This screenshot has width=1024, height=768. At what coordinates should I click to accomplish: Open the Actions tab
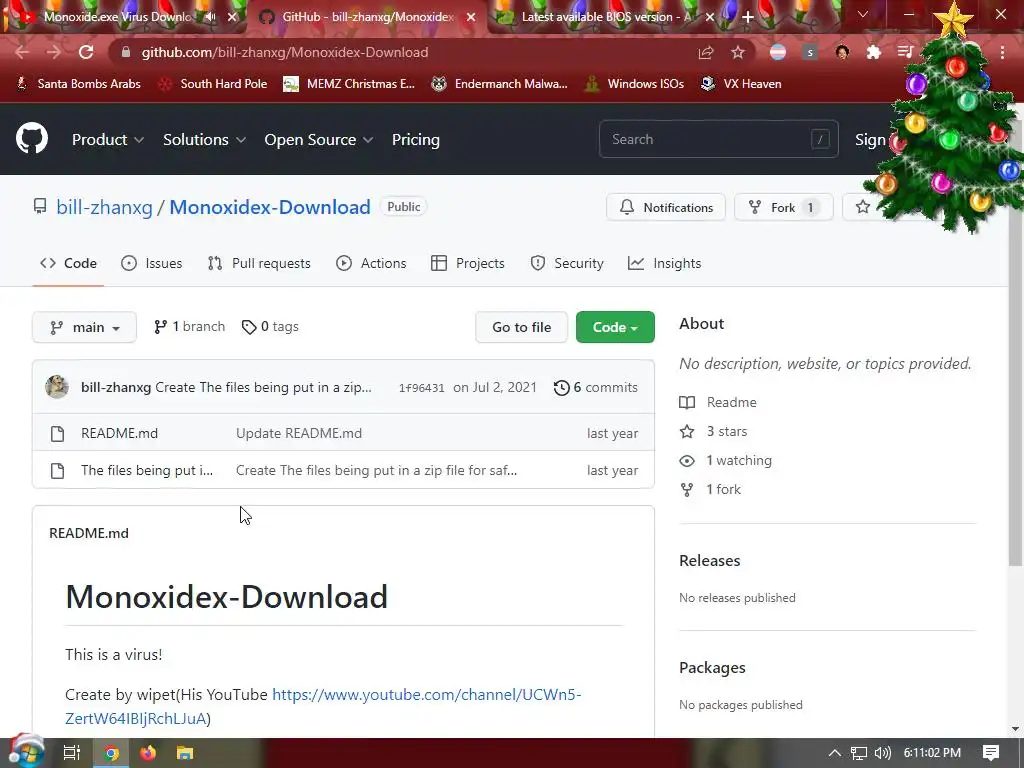click(x=371, y=263)
